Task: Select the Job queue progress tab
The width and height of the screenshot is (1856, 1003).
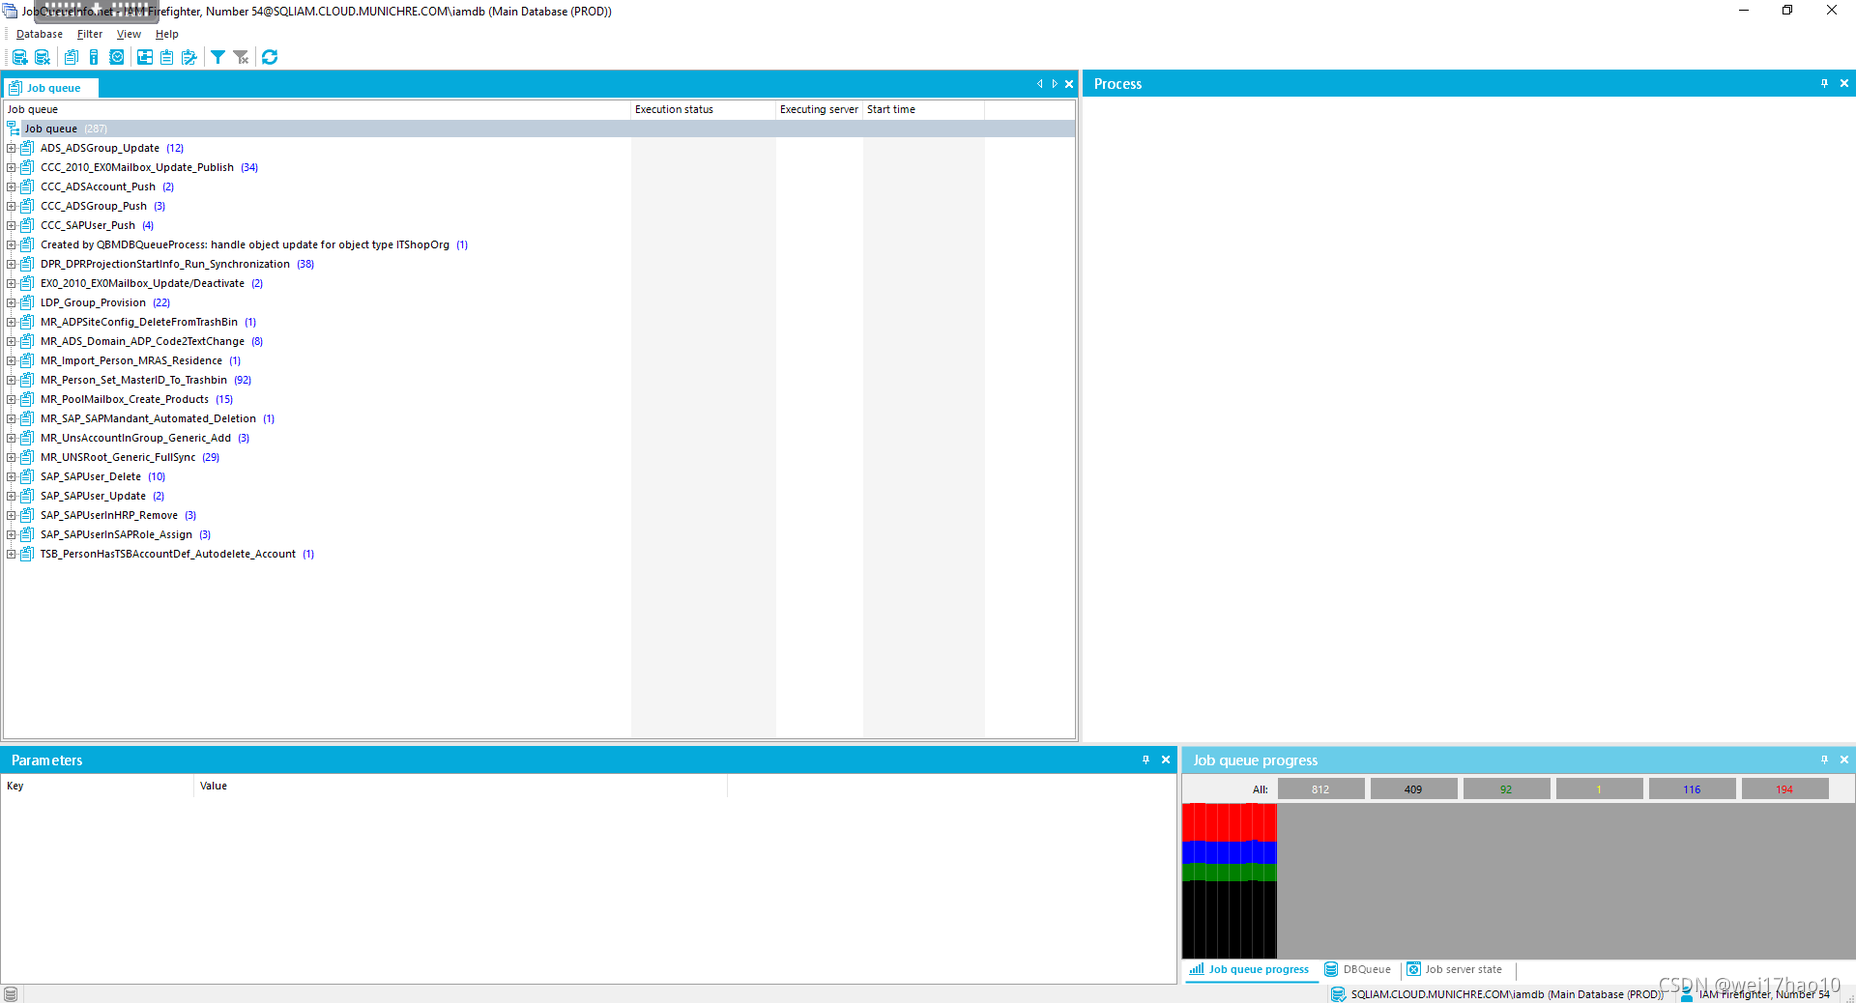Action: (1249, 969)
